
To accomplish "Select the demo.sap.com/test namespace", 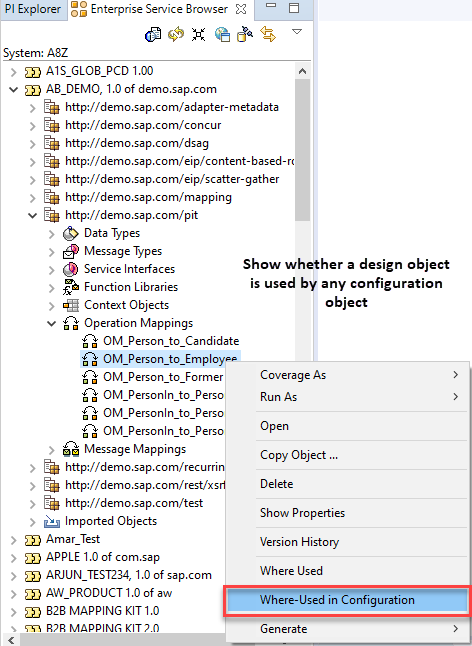I will (134, 503).
